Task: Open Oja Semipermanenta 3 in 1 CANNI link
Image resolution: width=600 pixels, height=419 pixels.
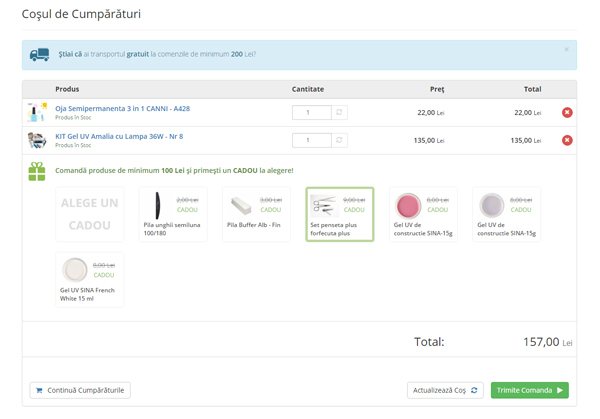Action: coord(122,108)
